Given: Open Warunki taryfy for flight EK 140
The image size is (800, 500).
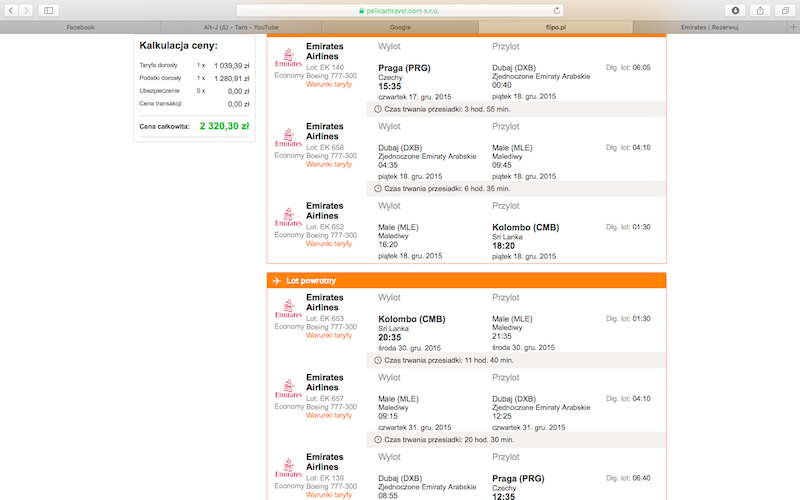Looking at the screenshot, I should pos(329,84).
